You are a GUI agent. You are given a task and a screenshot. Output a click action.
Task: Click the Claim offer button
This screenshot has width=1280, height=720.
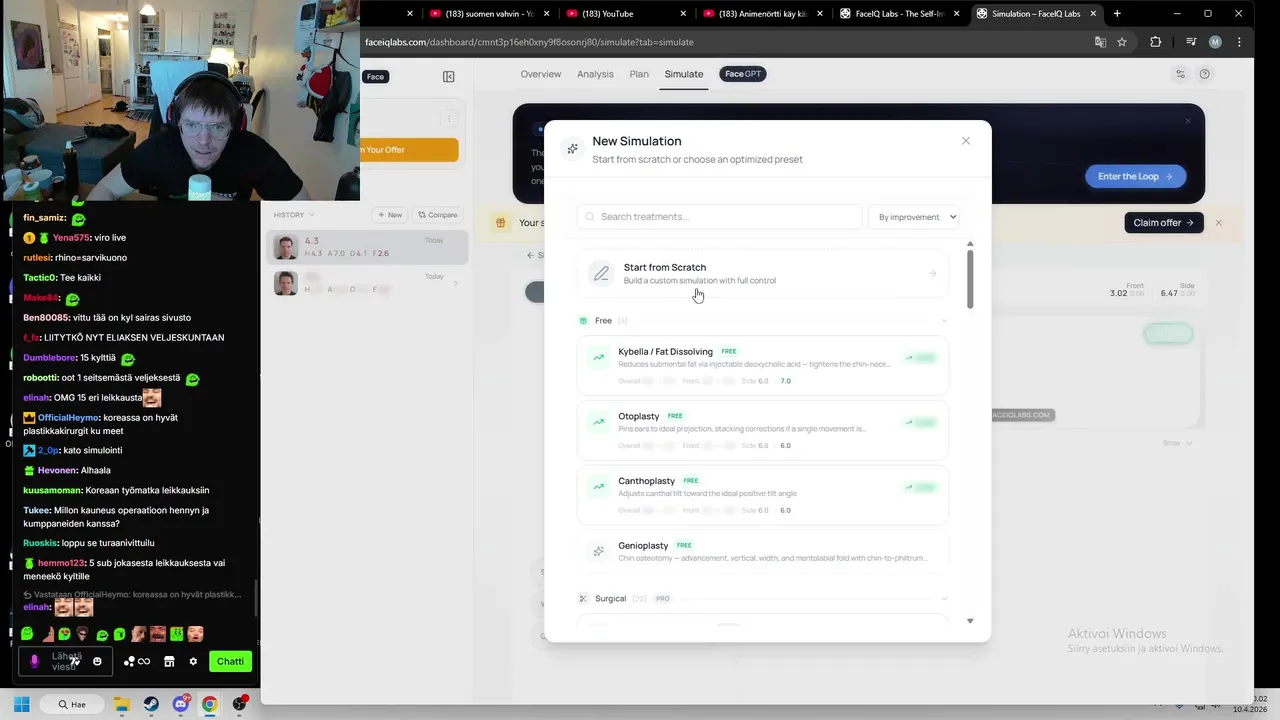1163,223
